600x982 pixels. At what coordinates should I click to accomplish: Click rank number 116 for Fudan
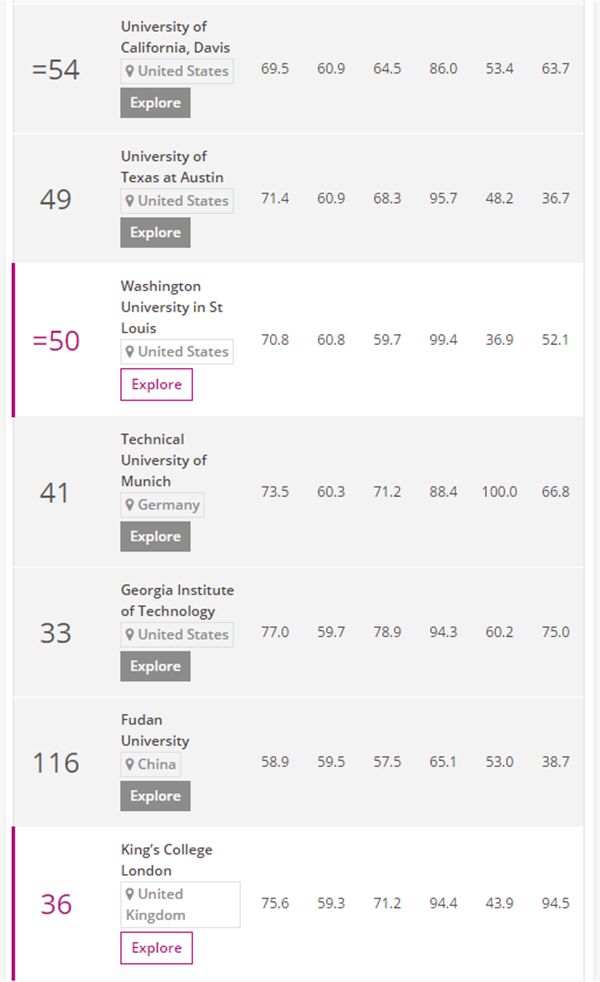tap(56, 763)
